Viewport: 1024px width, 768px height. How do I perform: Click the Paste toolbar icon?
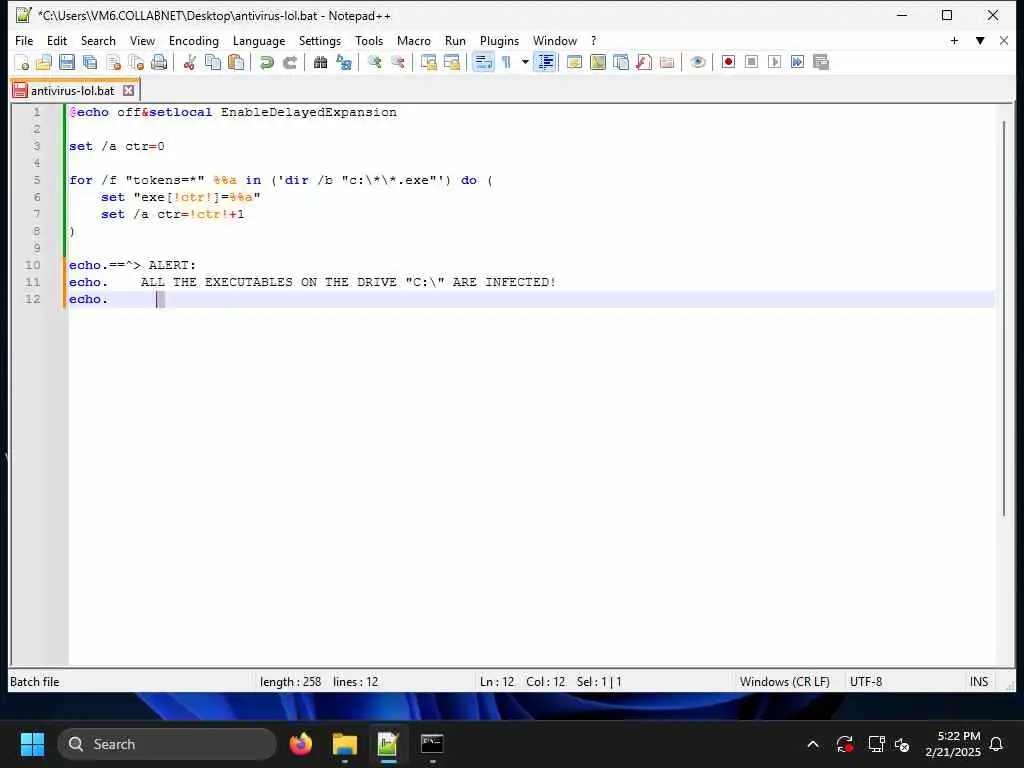tap(236, 63)
